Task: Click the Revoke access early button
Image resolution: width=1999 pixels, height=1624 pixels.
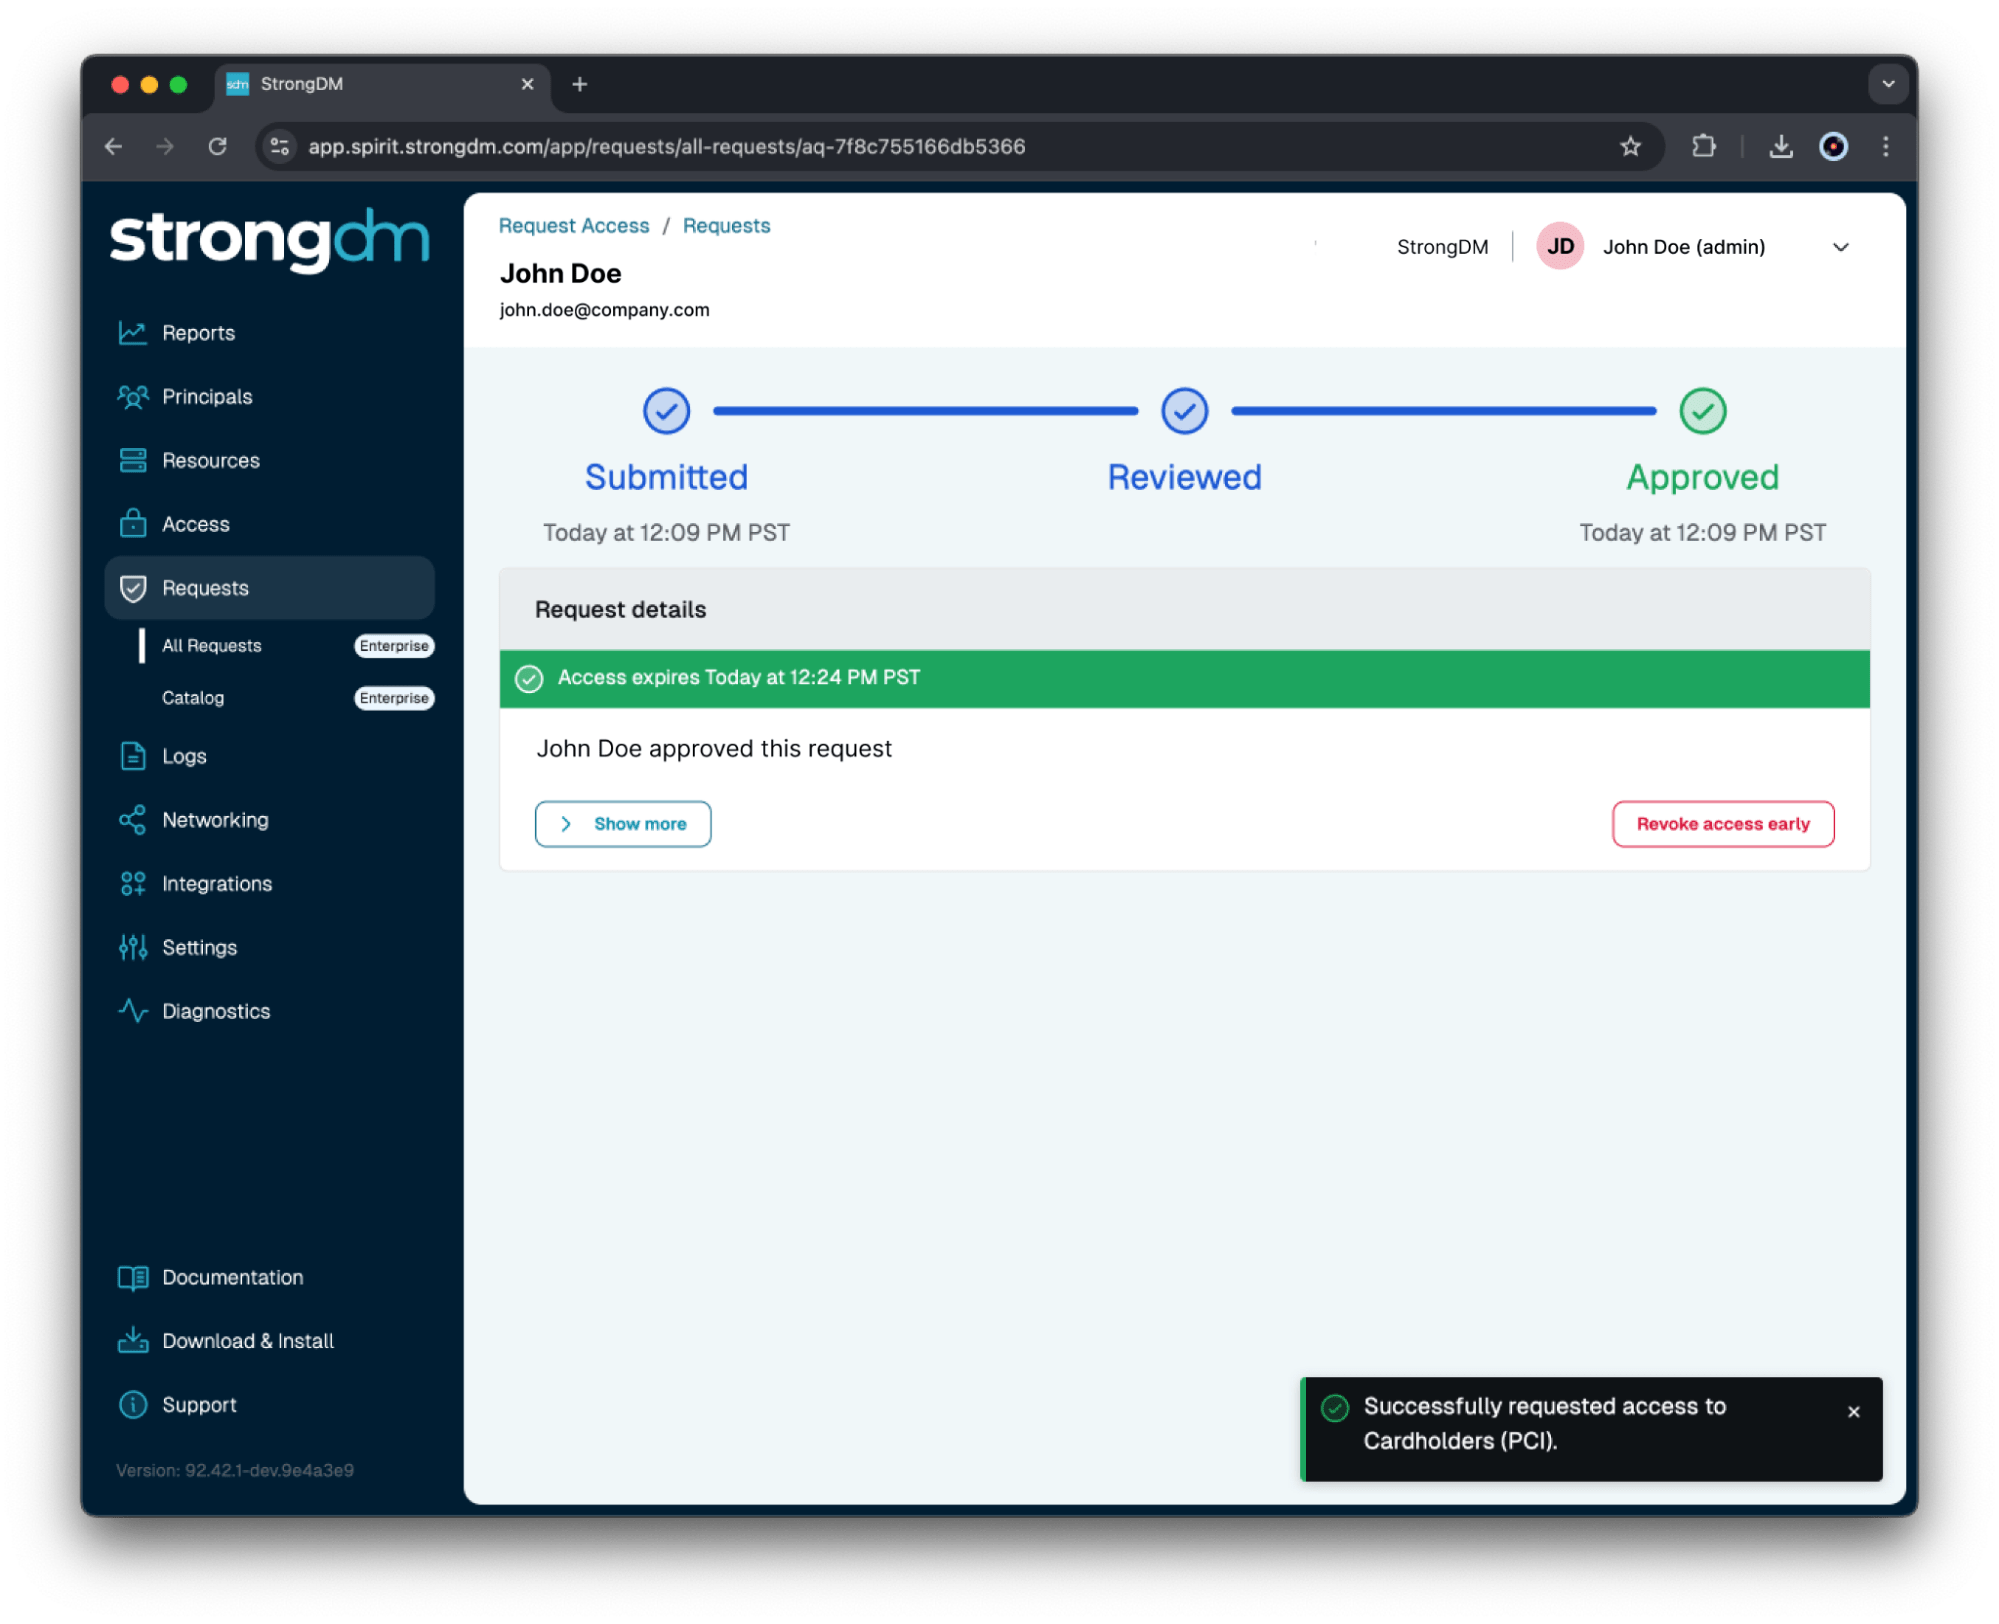Action: (x=1722, y=823)
